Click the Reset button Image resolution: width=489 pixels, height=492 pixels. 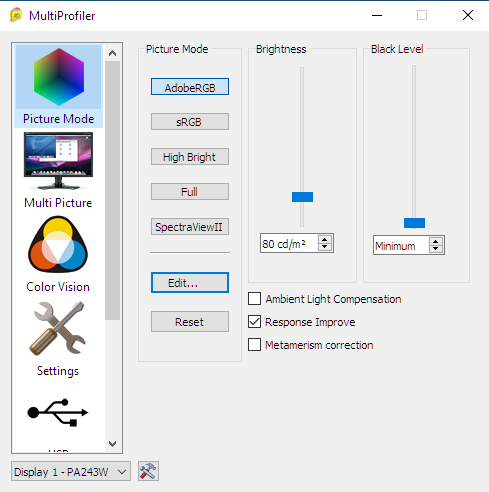pyautogui.click(x=190, y=322)
